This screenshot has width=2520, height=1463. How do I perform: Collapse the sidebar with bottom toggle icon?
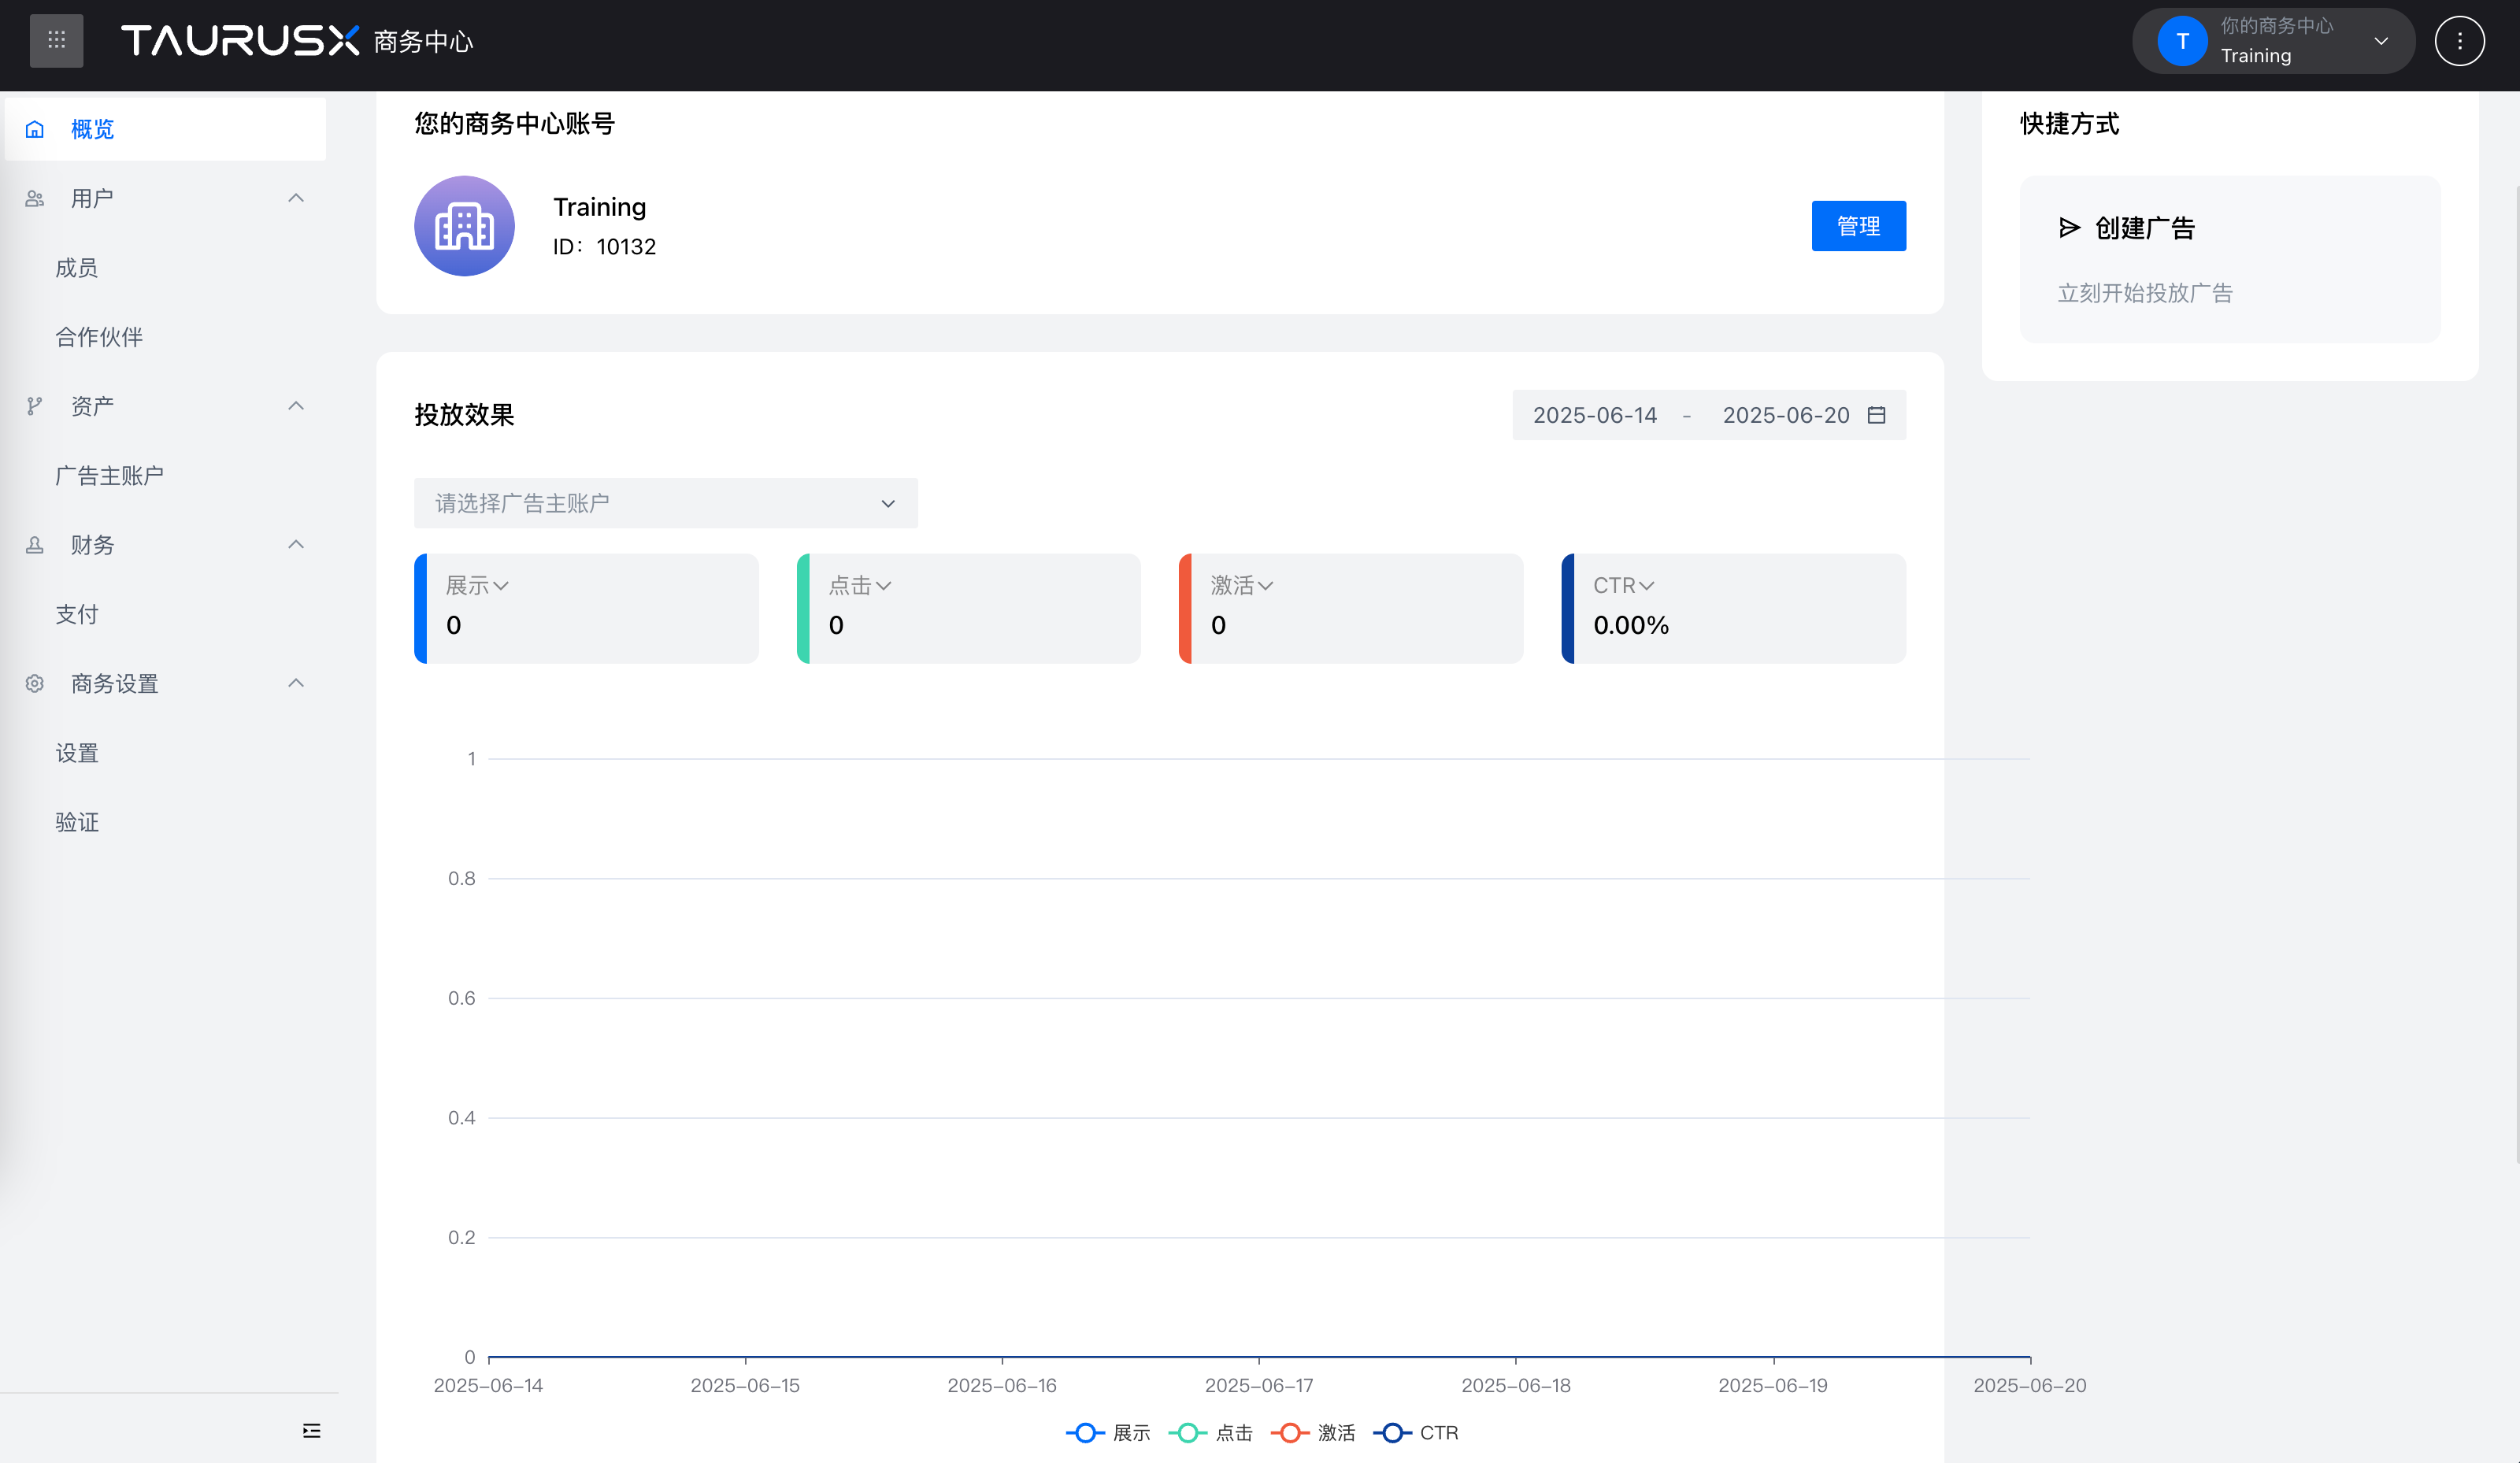[312, 1431]
